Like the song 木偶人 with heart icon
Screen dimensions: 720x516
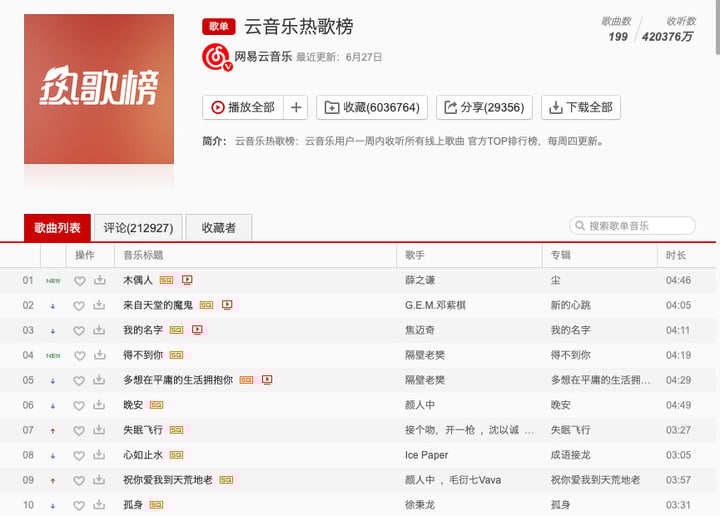pyautogui.click(x=79, y=280)
